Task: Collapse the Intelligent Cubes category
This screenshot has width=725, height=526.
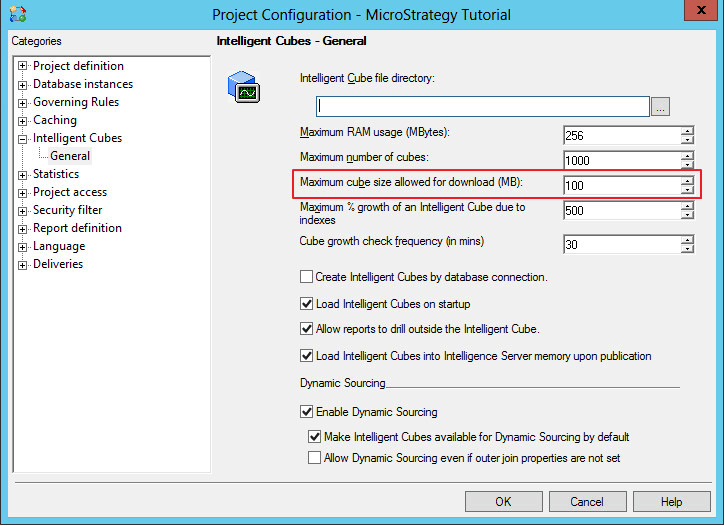Action: click(x=22, y=139)
